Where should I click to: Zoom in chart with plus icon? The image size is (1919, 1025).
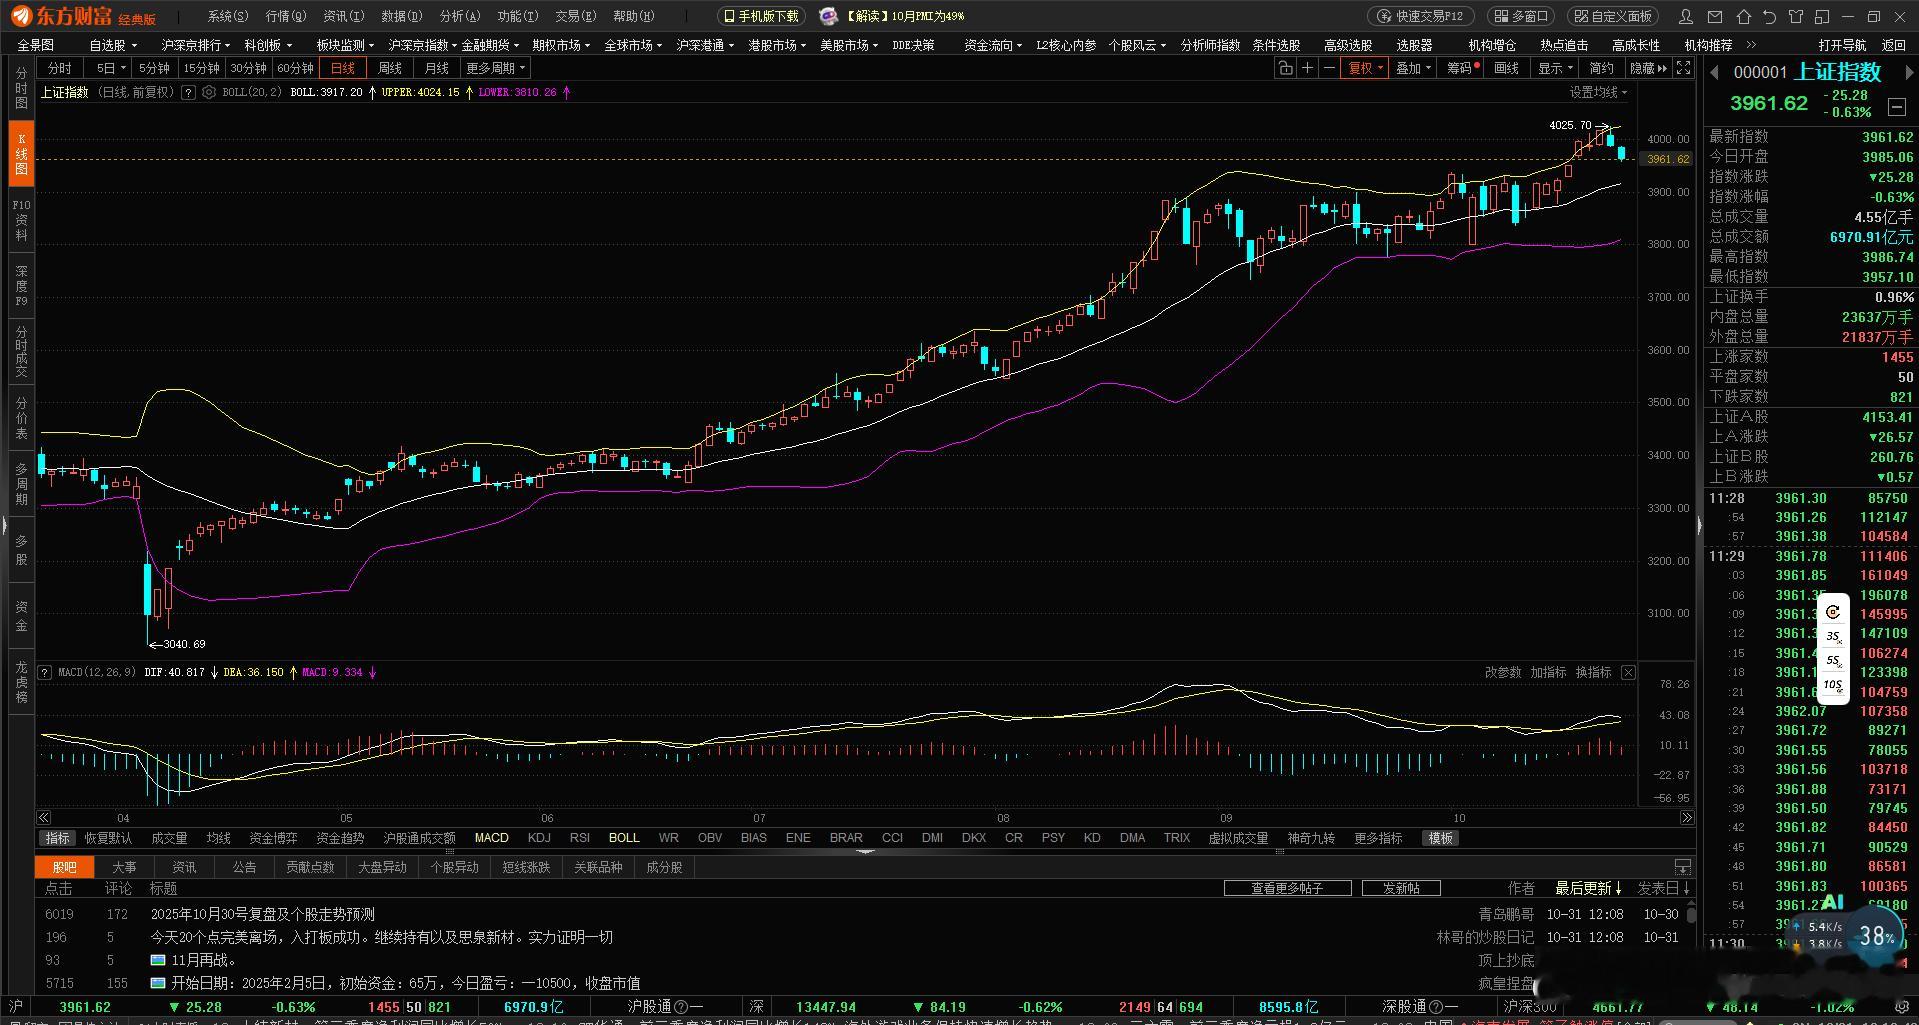(1307, 68)
